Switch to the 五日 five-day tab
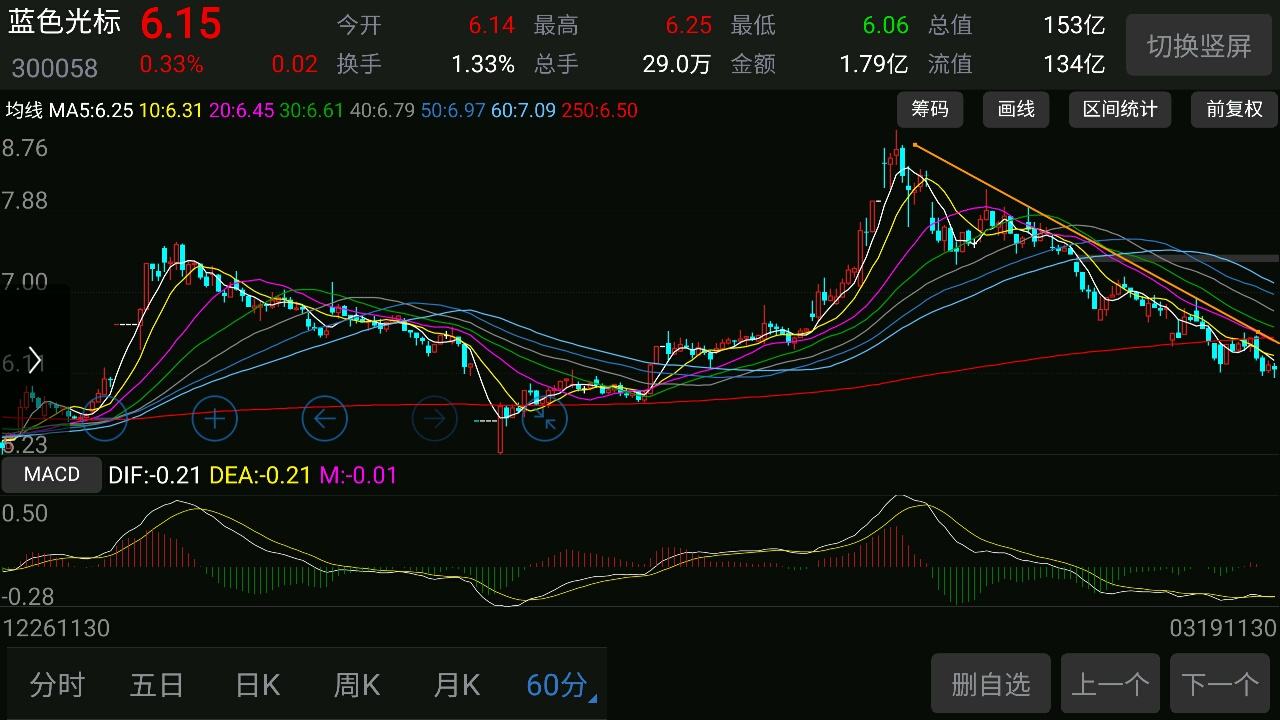Image resolution: width=1280 pixels, height=720 pixels. click(x=157, y=685)
